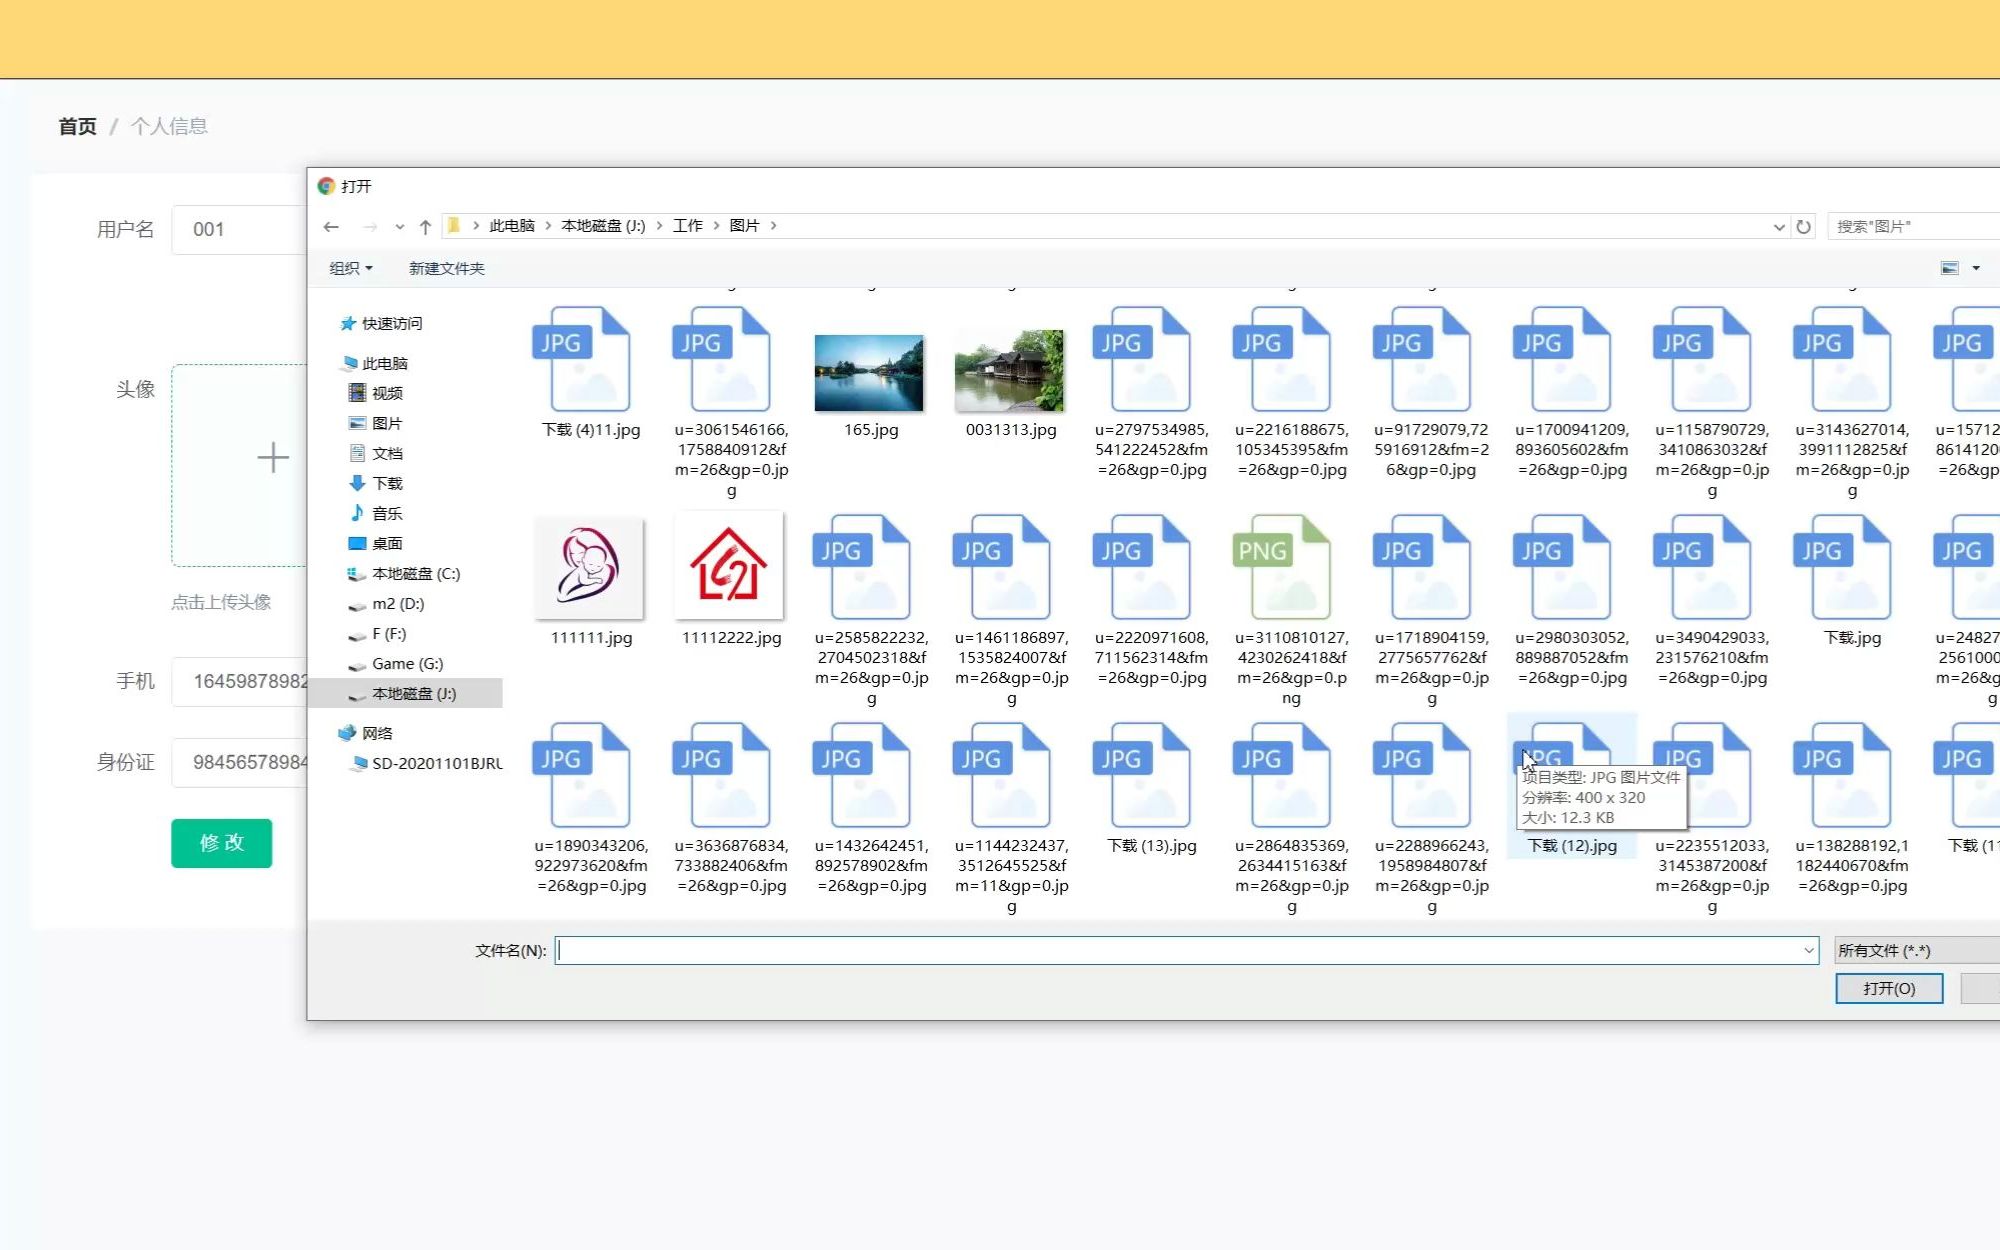Select the 111111.jpg mother-and-child logo image

pyautogui.click(x=588, y=568)
